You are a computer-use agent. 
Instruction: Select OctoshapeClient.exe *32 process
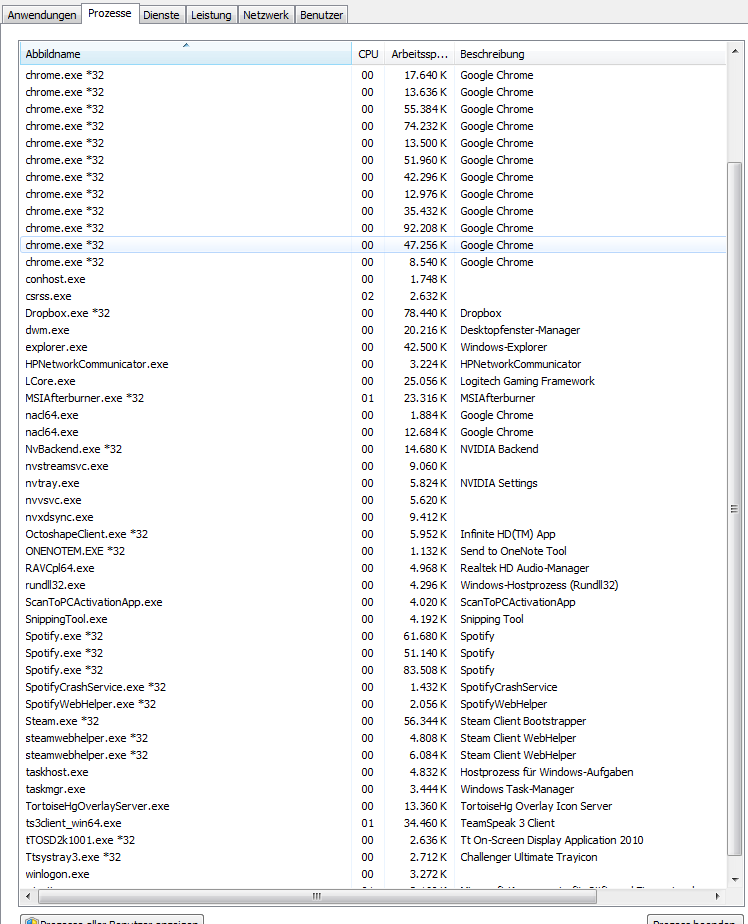click(x=373, y=534)
